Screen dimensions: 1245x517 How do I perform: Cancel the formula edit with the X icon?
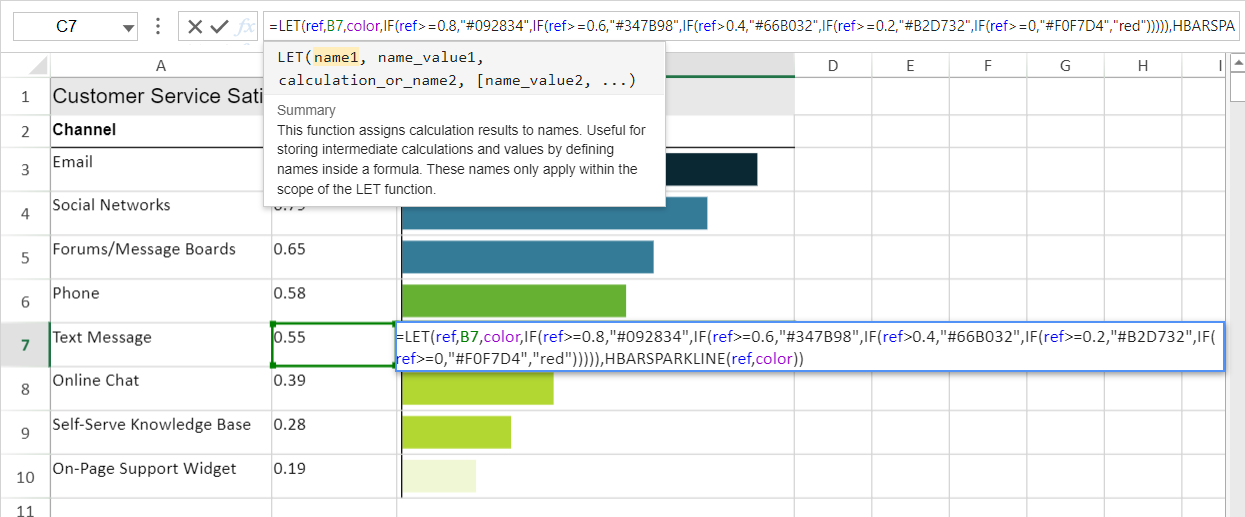point(195,27)
